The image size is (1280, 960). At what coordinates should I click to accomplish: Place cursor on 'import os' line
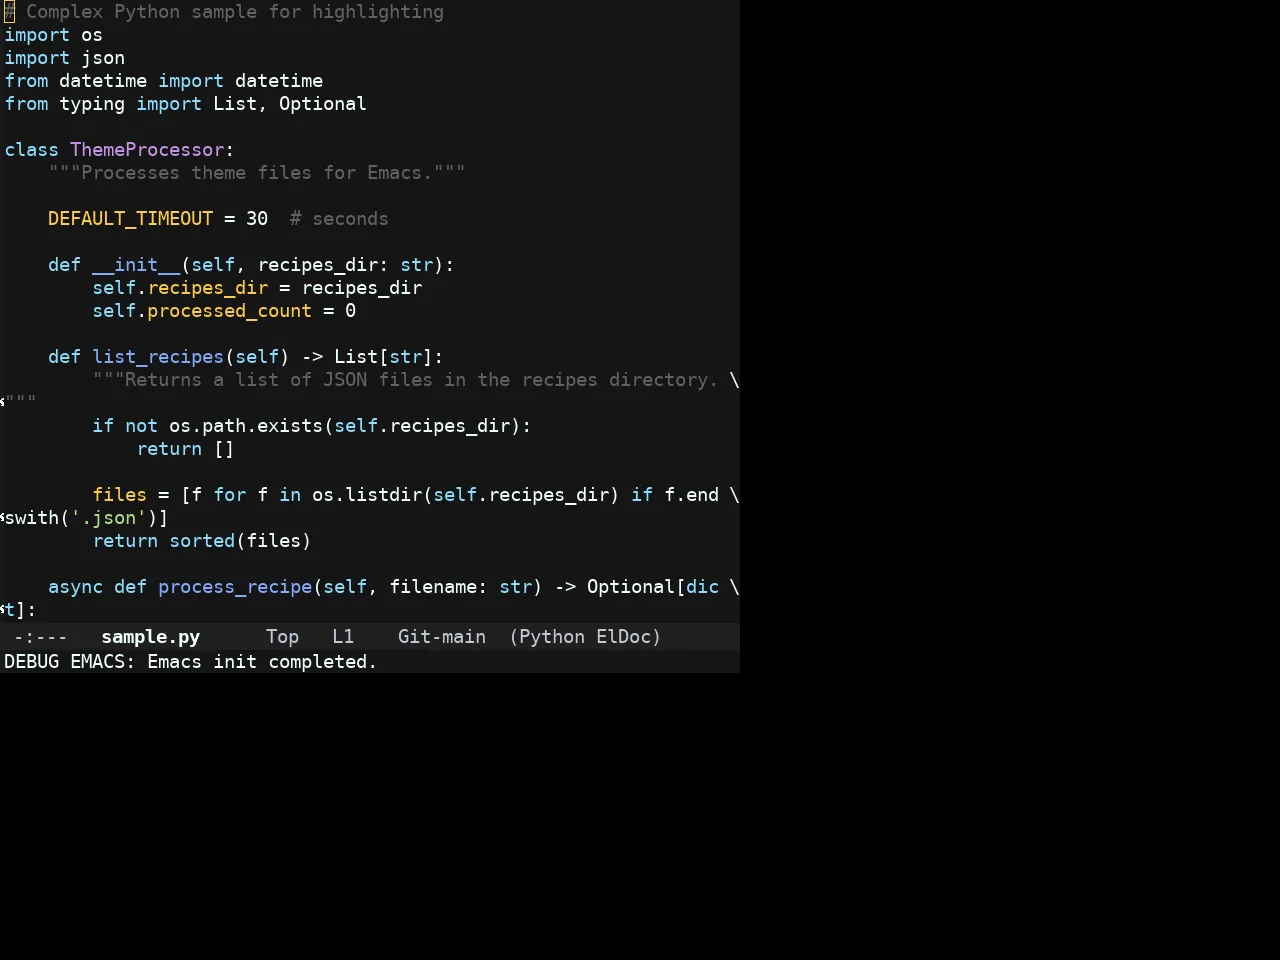(53, 35)
